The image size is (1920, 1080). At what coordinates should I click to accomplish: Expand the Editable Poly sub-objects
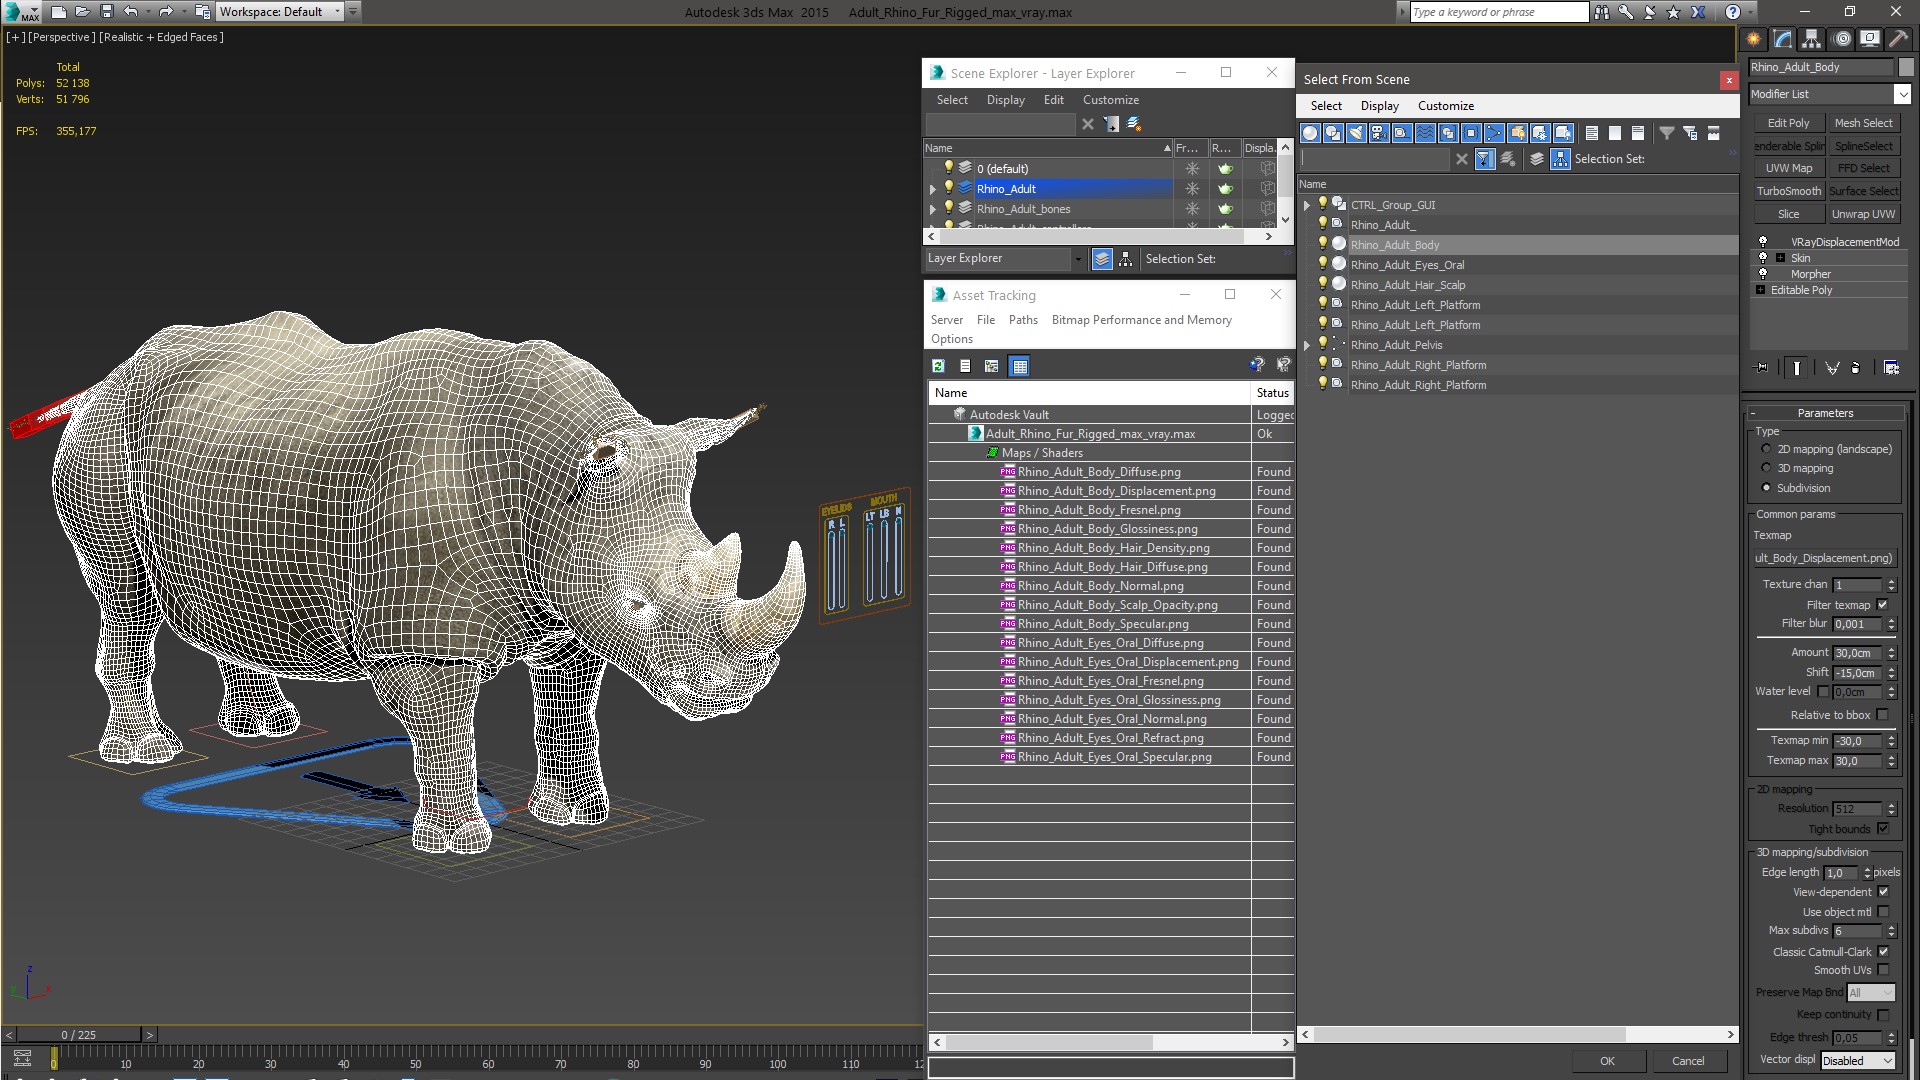pos(1760,290)
